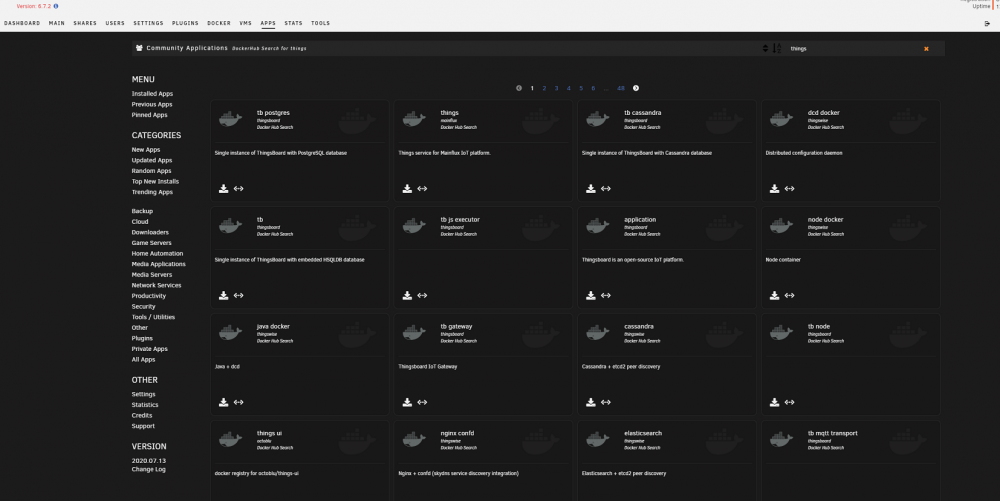Viewport: 1000px width, 501px height.
Task: Click the A-Z sort order icon
Action: click(x=777, y=48)
